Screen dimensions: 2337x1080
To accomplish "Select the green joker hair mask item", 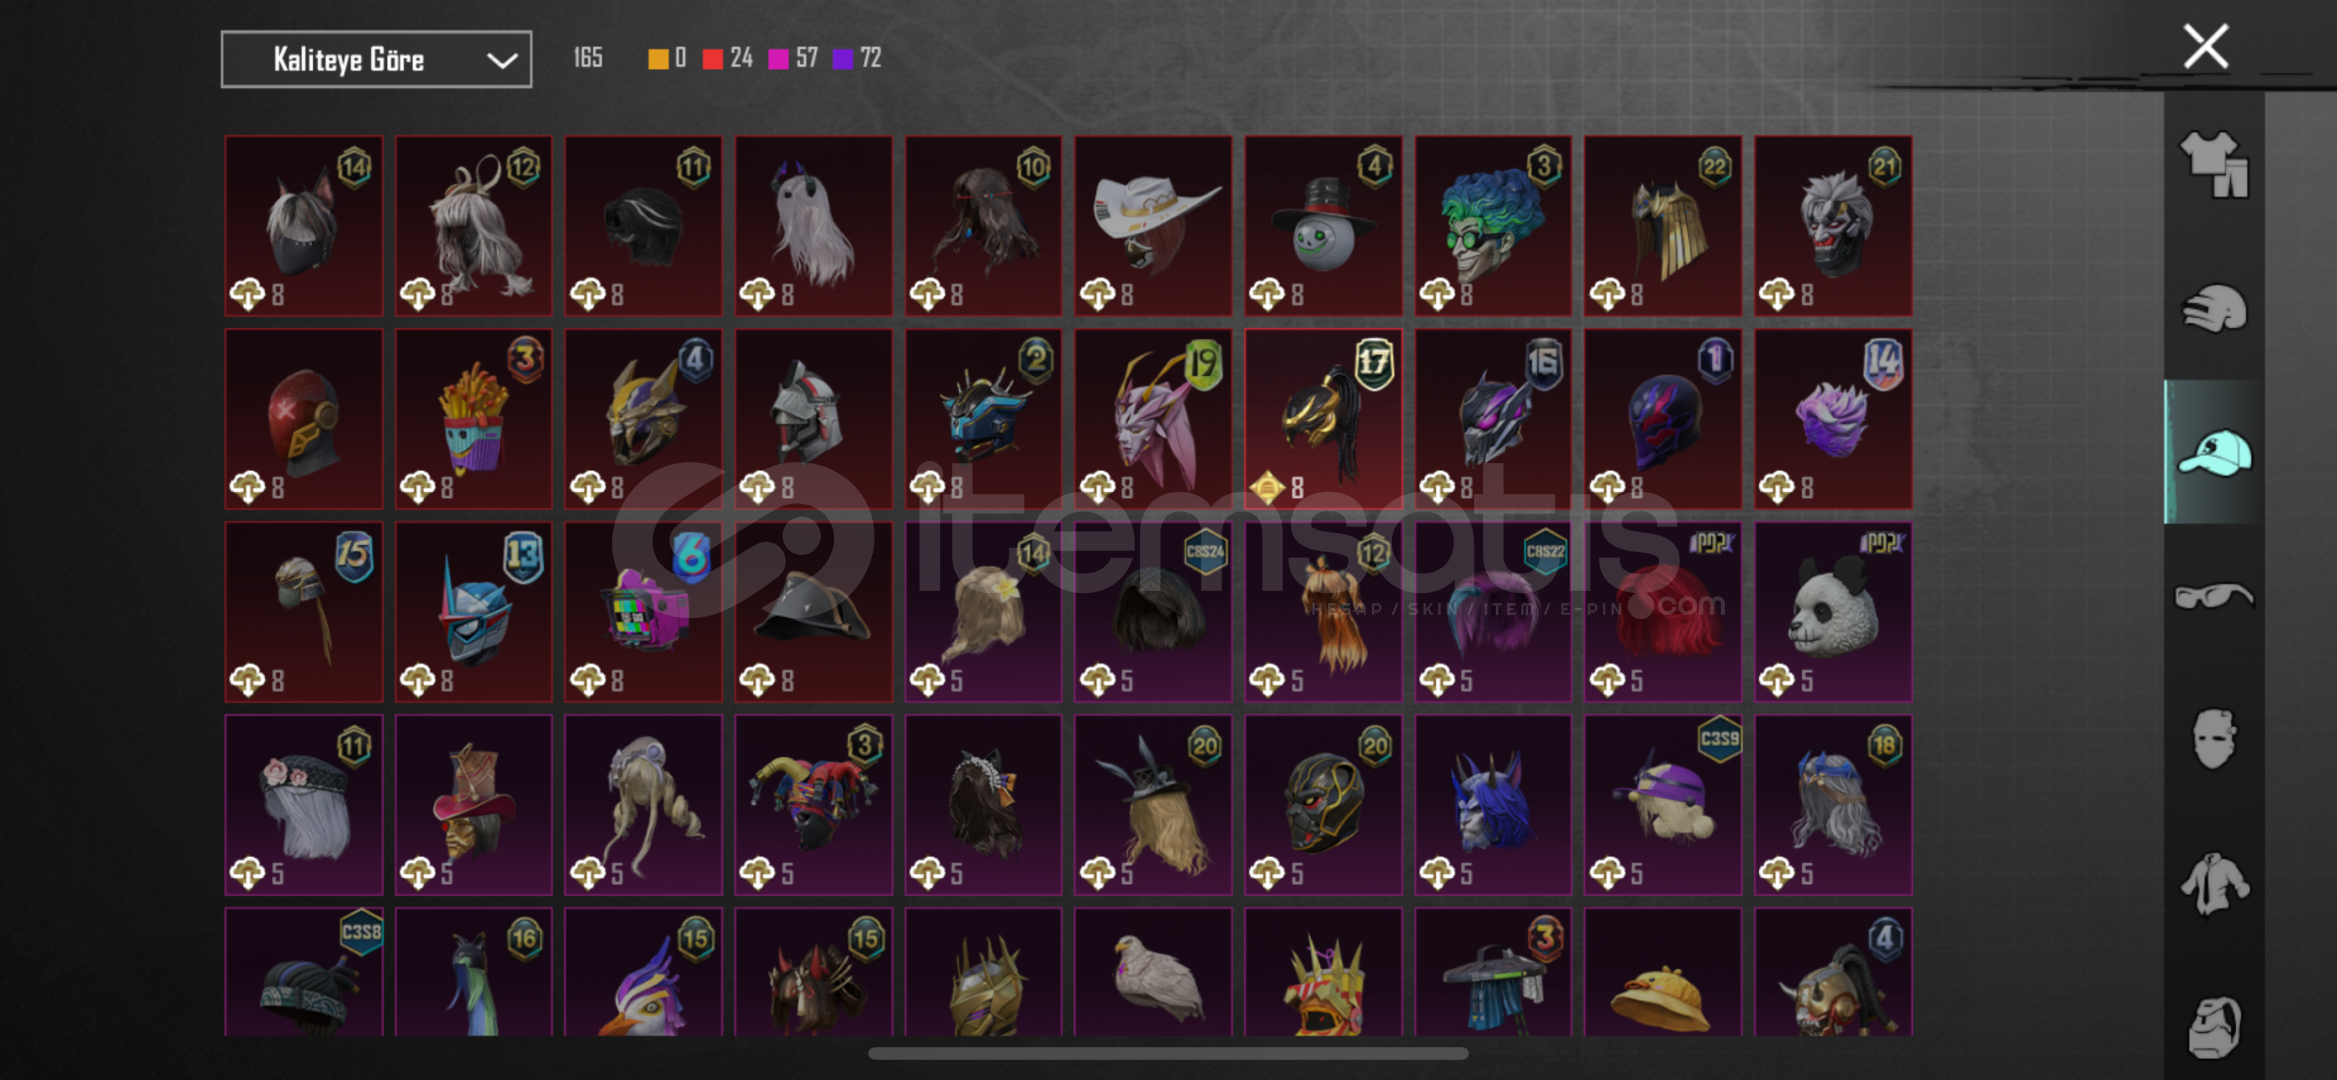I will [1493, 226].
